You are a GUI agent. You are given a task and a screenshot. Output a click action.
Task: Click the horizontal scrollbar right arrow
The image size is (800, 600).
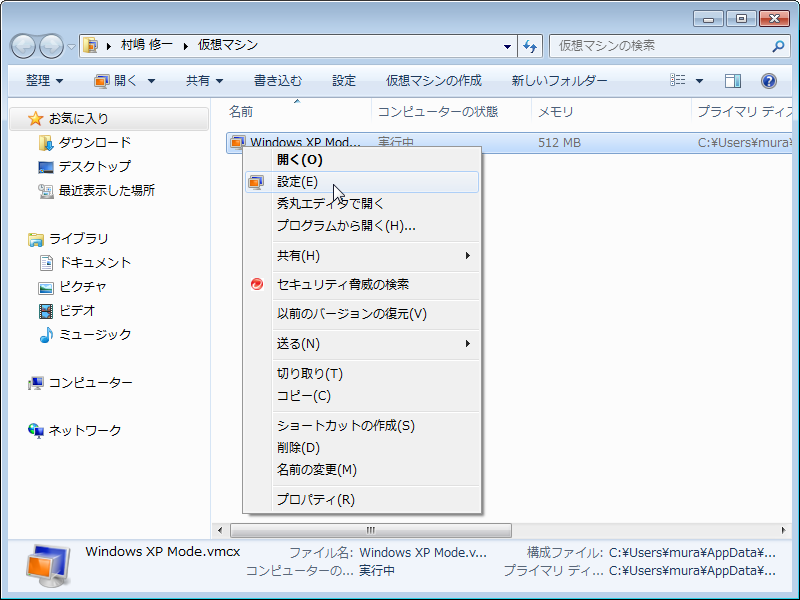784,531
